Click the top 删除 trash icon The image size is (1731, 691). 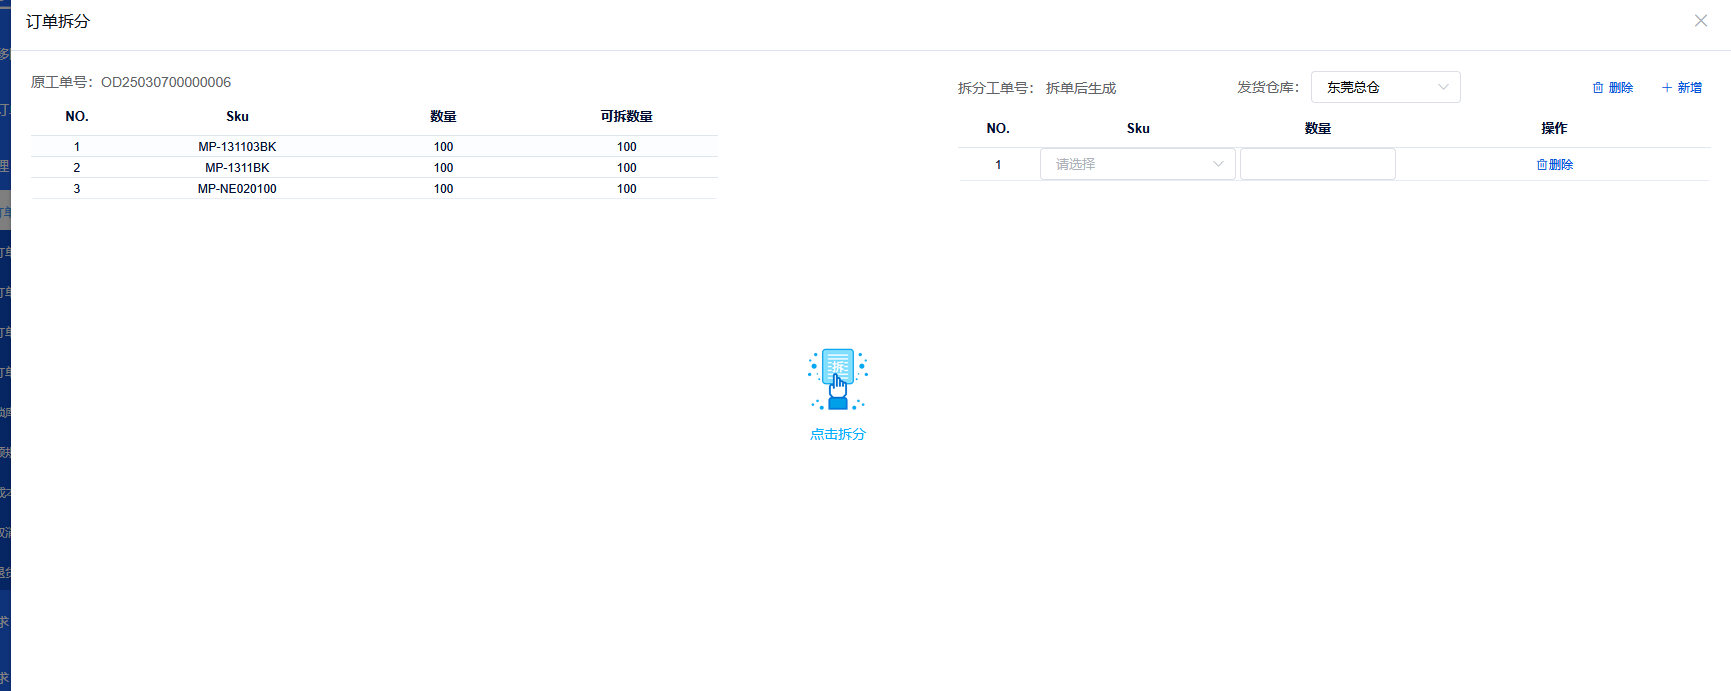pos(1598,88)
